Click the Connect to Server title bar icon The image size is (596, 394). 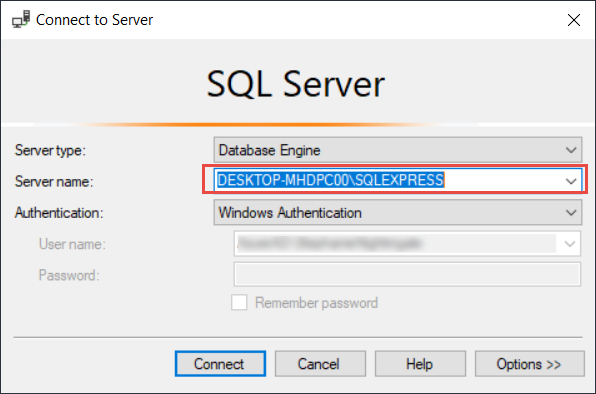[x=21, y=19]
